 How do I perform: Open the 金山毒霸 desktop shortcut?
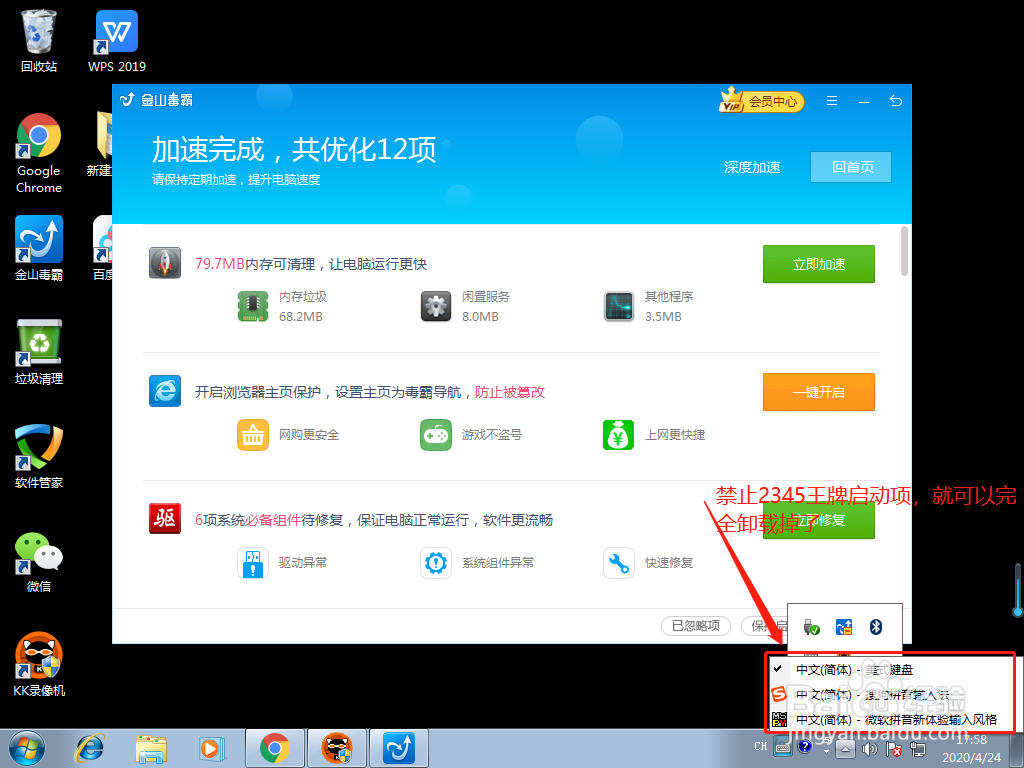tap(39, 249)
